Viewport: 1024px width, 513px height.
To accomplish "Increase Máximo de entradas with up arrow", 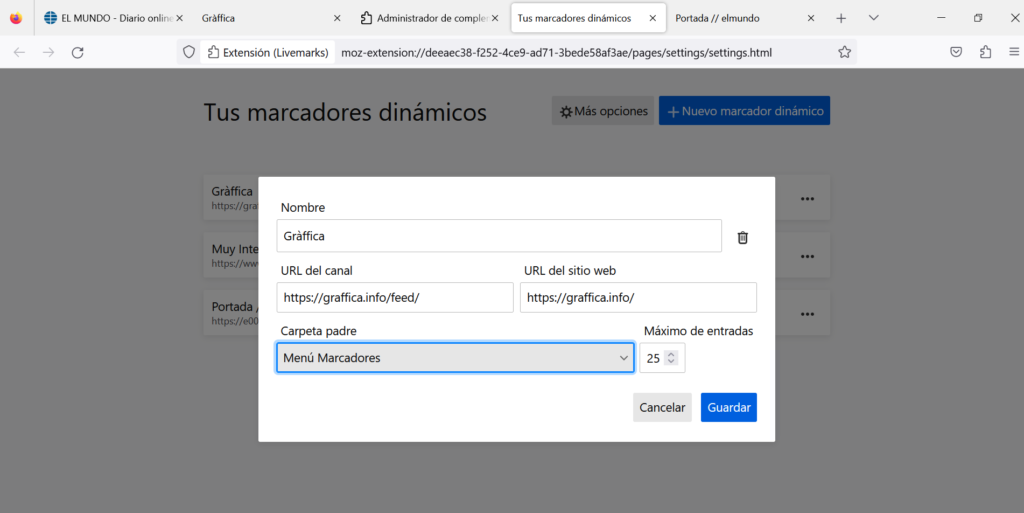I will [x=671, y=354].
